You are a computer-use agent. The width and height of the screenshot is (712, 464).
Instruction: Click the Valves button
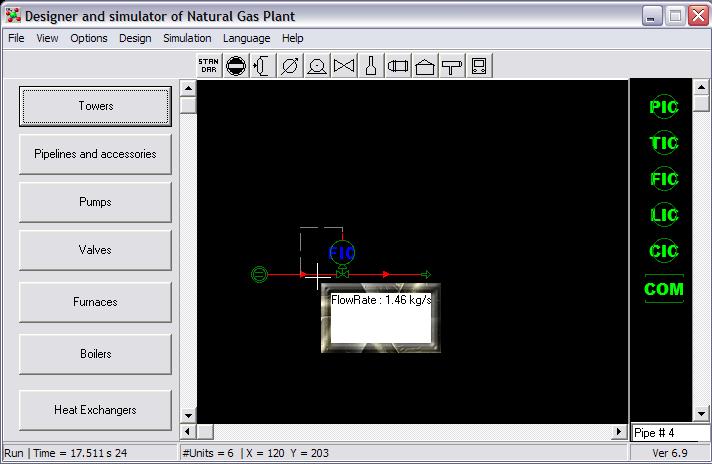point(95,250)
